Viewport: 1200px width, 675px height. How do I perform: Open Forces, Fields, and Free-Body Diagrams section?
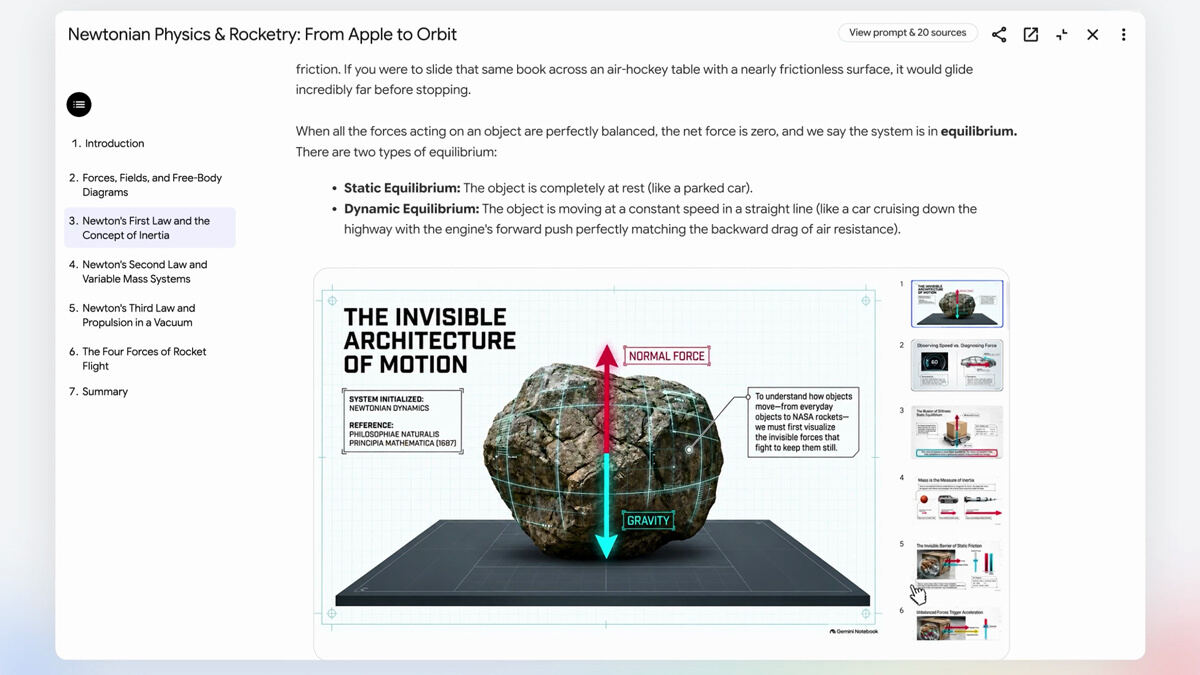[x=150, y=185]
